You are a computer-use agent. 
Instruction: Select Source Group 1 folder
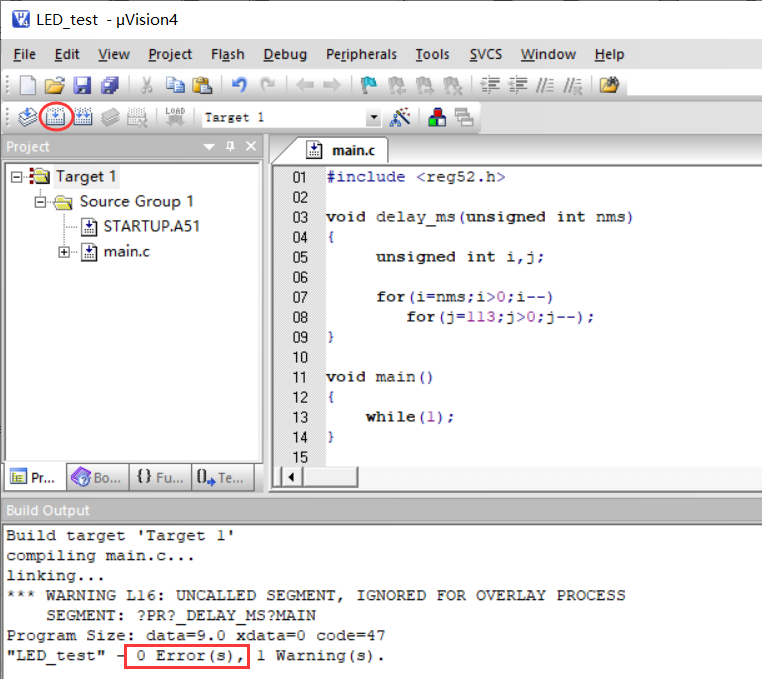(x=137, y=201)
